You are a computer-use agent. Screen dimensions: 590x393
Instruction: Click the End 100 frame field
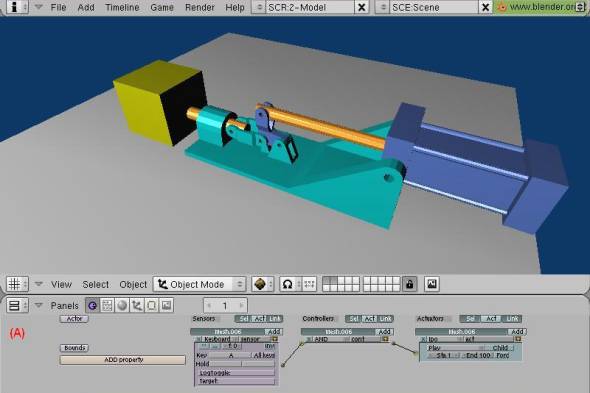(477, 355)
